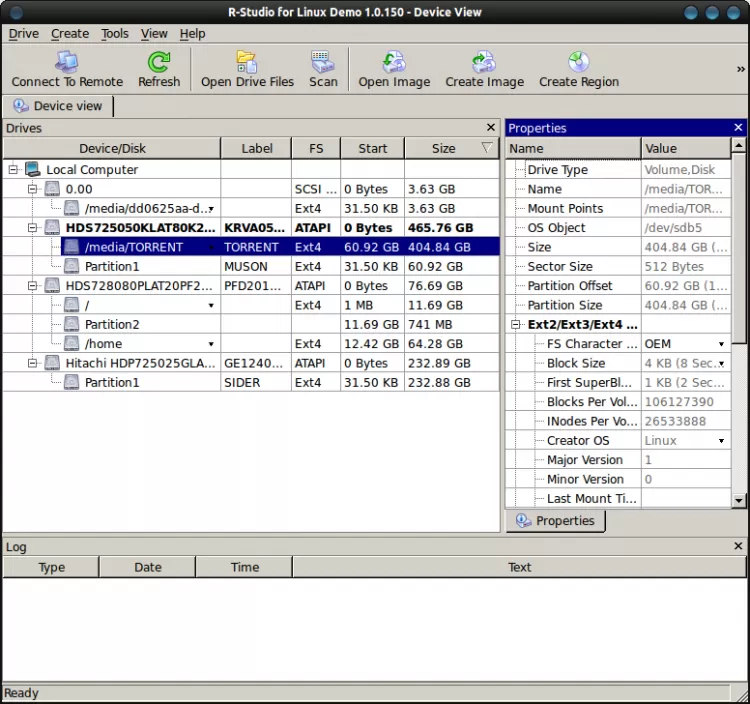Open the Creator OS dropdown showing Linux
This screenshot has width=750, height=704.
pyautogui.click(x=722, y=441)
